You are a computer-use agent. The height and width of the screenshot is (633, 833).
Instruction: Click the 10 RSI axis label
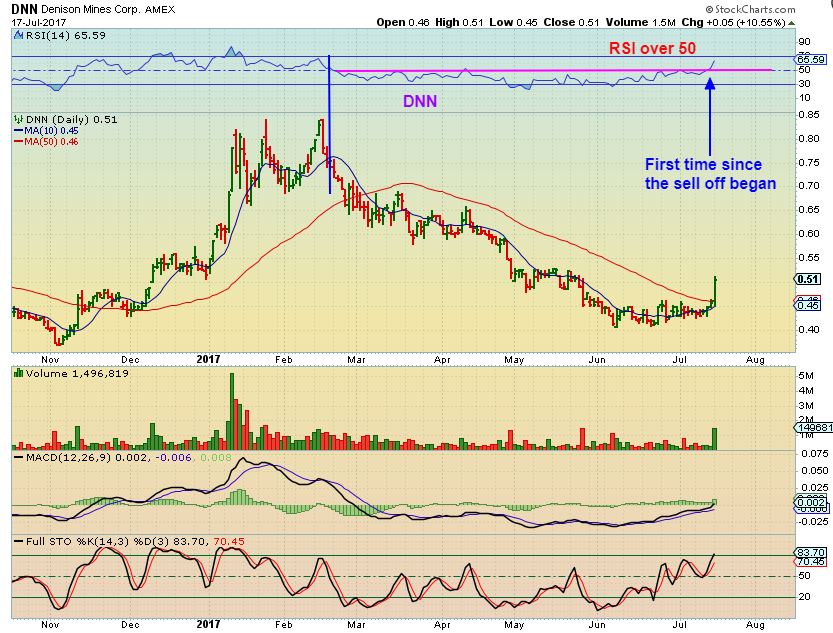[804, 98]
